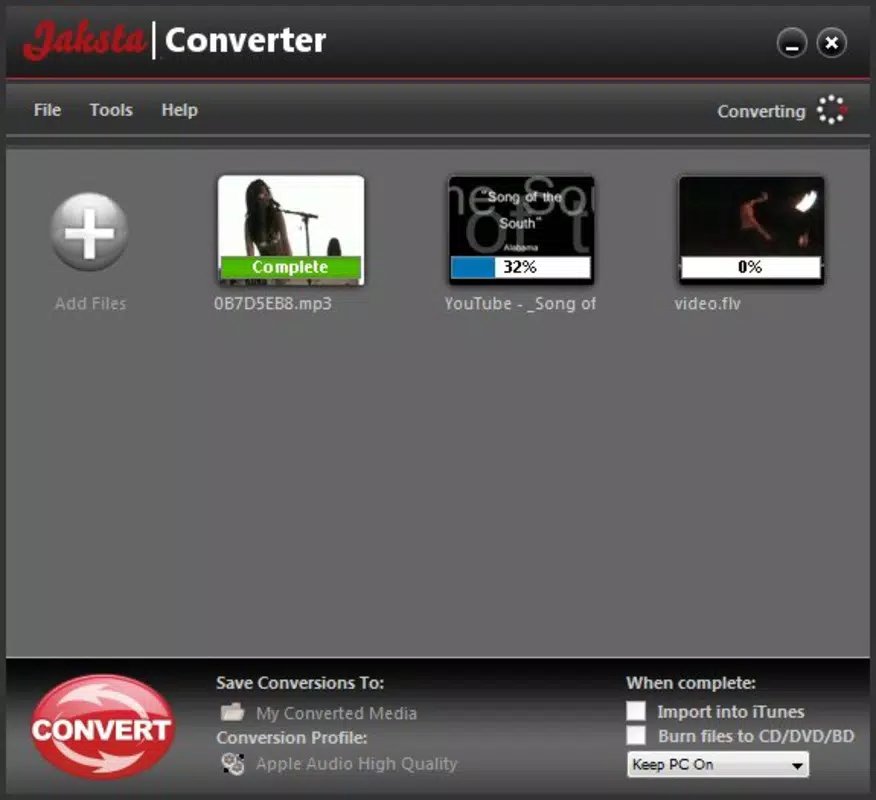Image resolution: width=876 pixels, height=800 pixels.
Task: Click the video.flv file name
Action: coord(707,304)
